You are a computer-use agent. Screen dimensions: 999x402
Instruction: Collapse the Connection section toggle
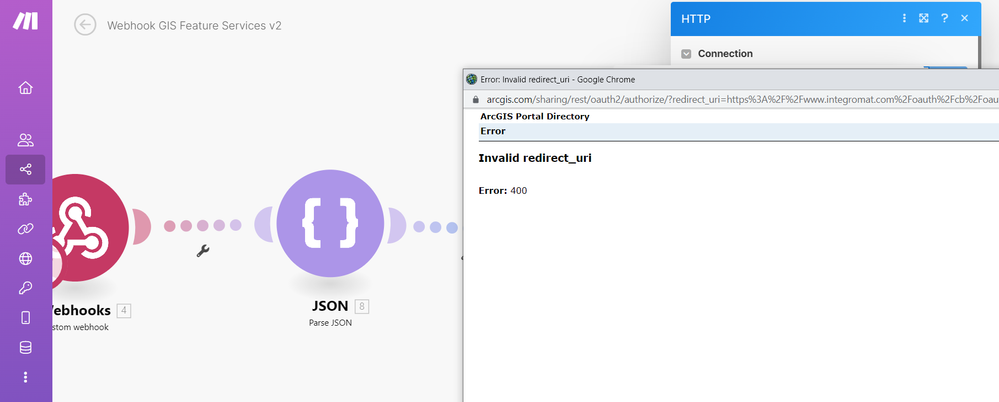686,54
